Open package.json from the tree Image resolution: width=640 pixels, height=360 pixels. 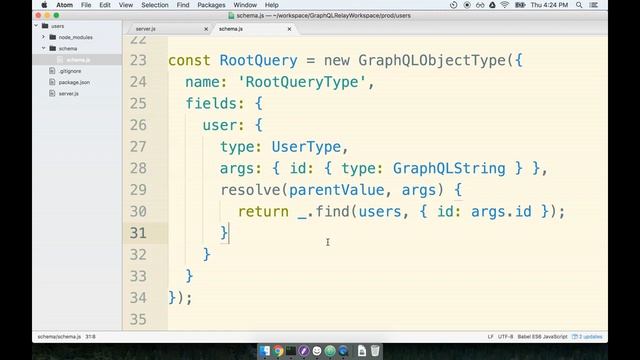point(74,82)
